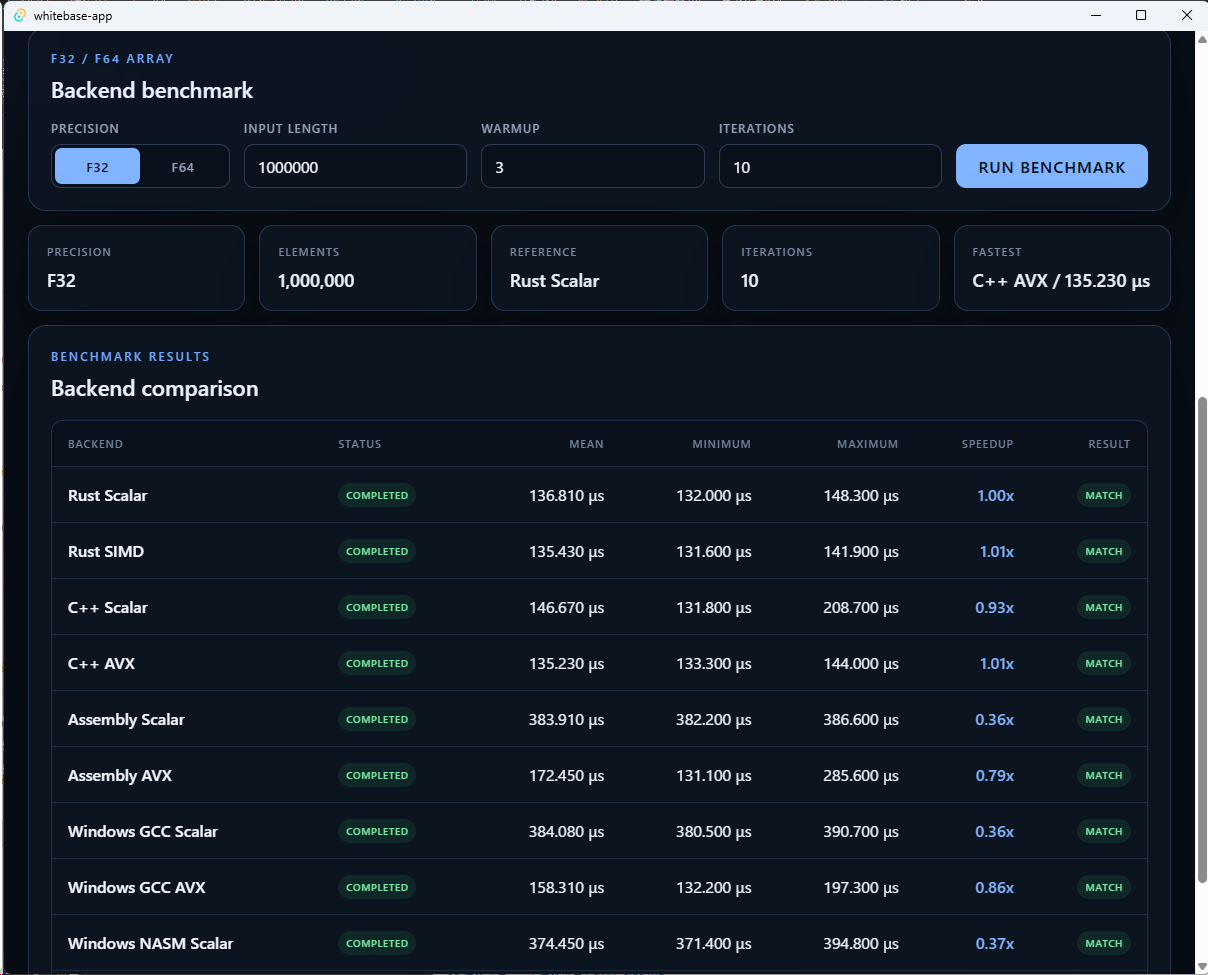Image resolution: width=1208 pixels, height=975 pixels.
Task: Click the Match badge for Rust SIMD
Action: [1104, 551]
